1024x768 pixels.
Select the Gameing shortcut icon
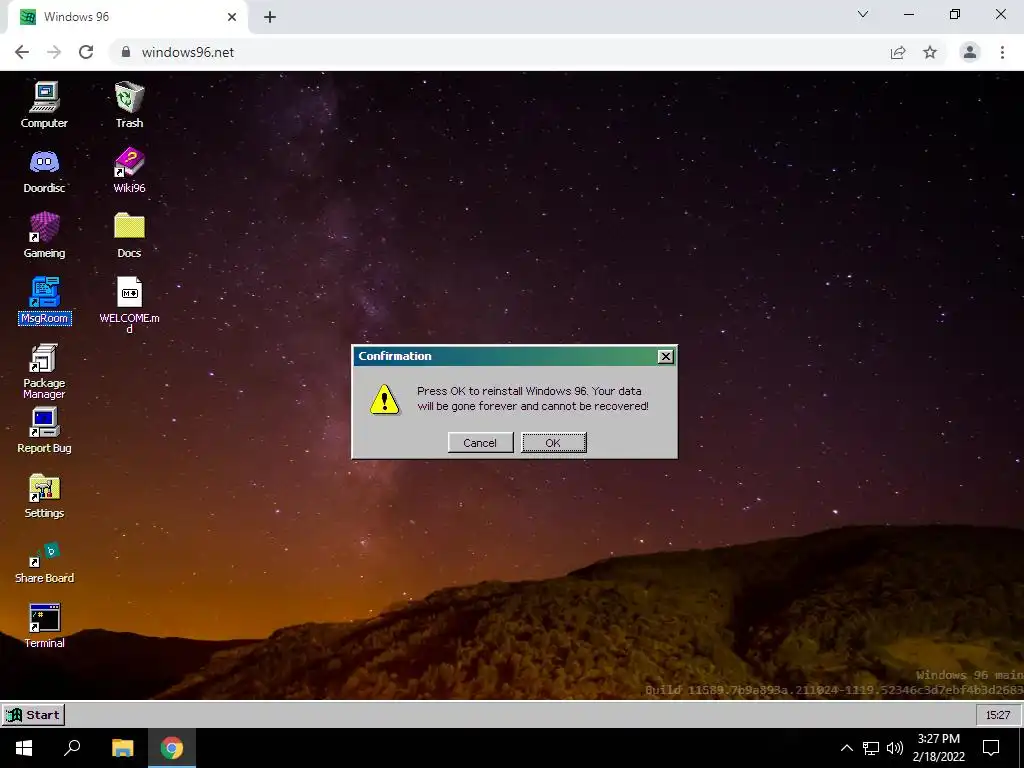[44, 235]
